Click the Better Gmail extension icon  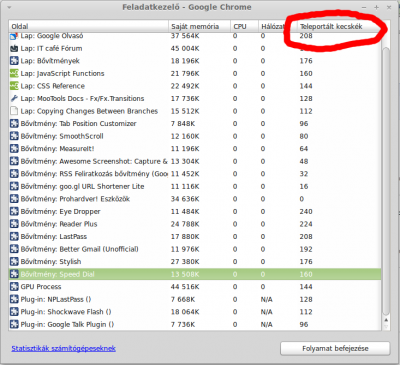point(14,249)
